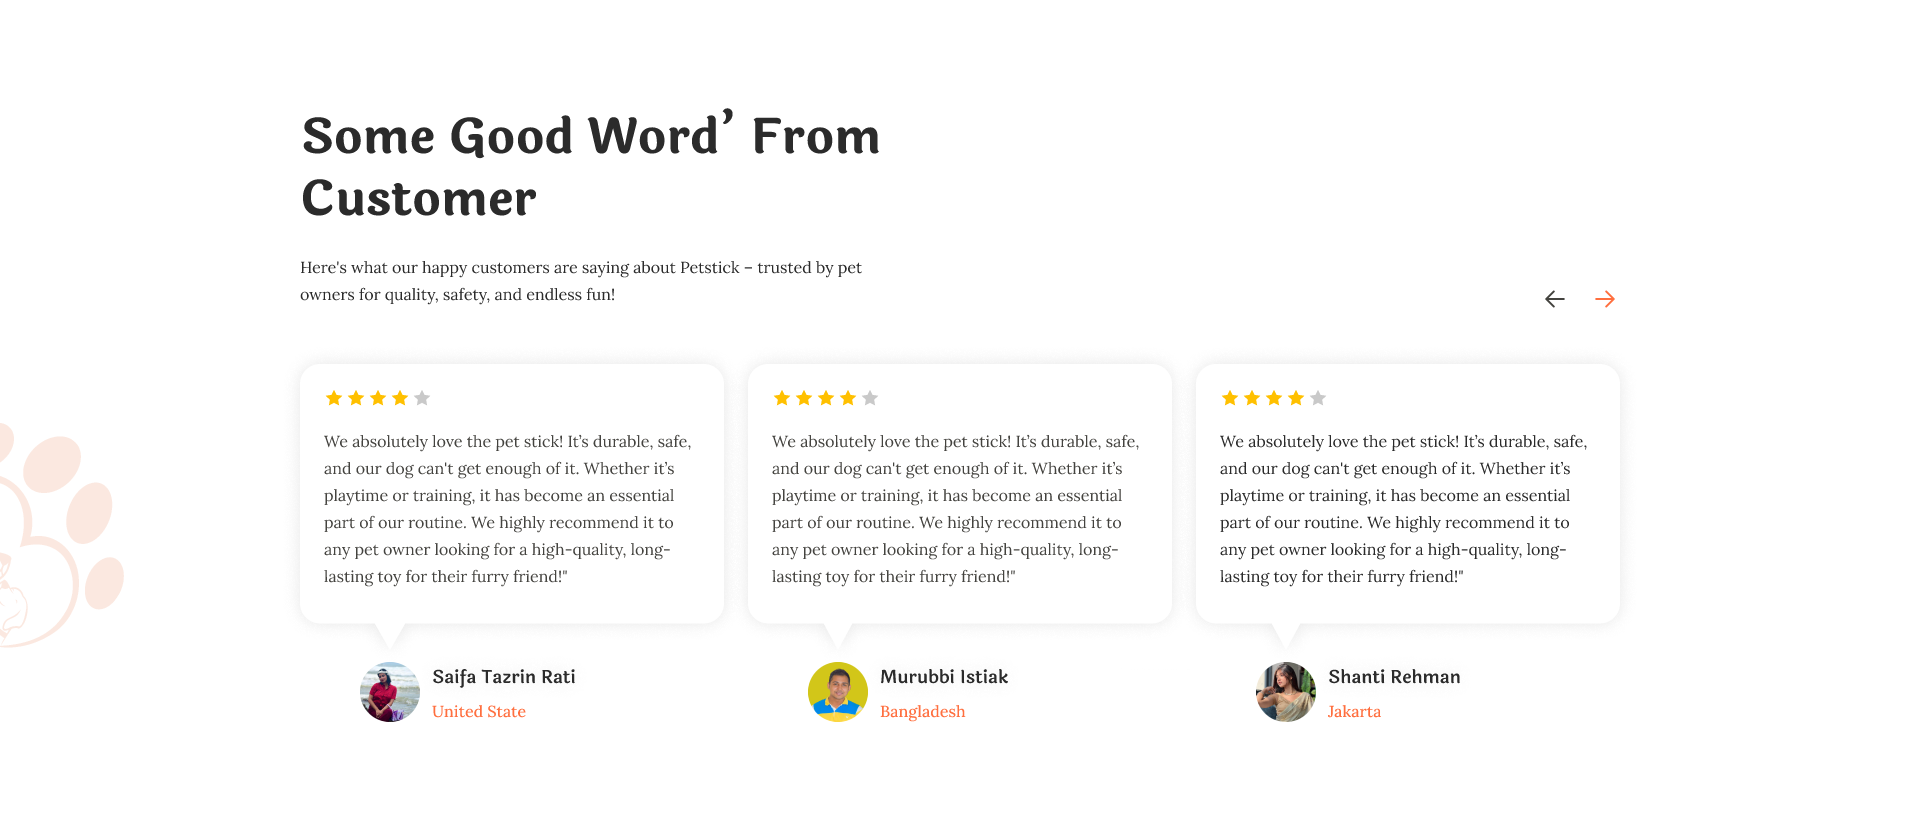Click the Jakarta location label
1920x824 pixels.
point(1354,712)
